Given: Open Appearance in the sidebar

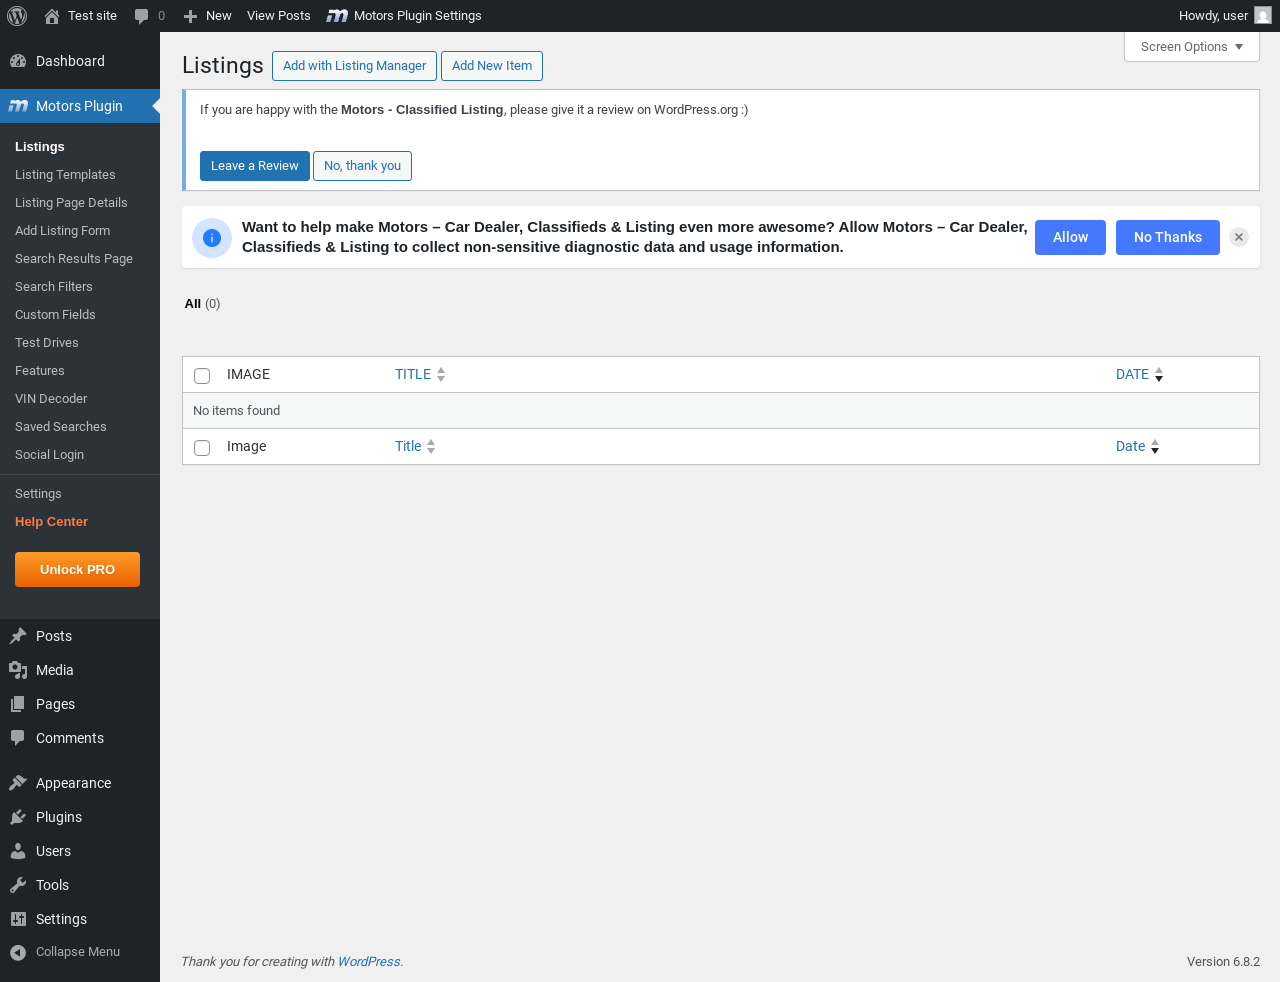Looking at the screenshot, I should tap(80, 783).
